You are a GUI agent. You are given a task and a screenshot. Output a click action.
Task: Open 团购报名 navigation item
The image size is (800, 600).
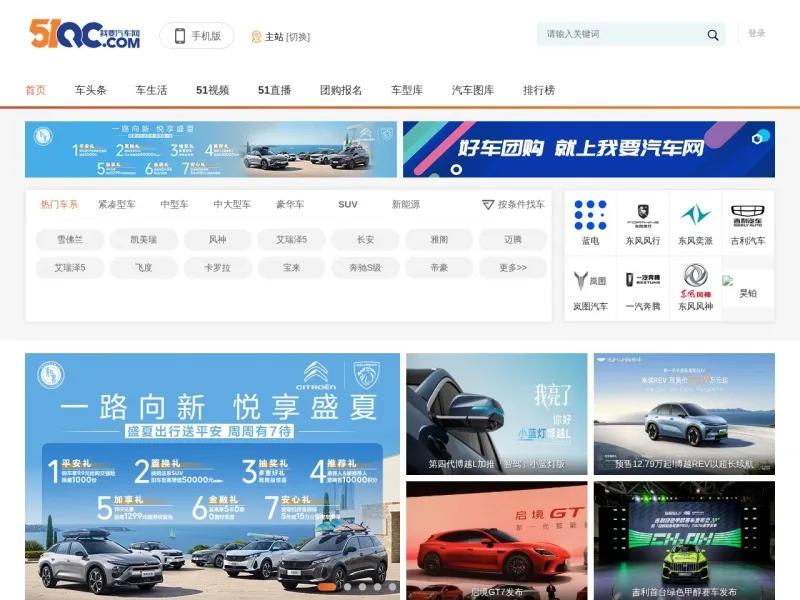click(x=341, y=90)
